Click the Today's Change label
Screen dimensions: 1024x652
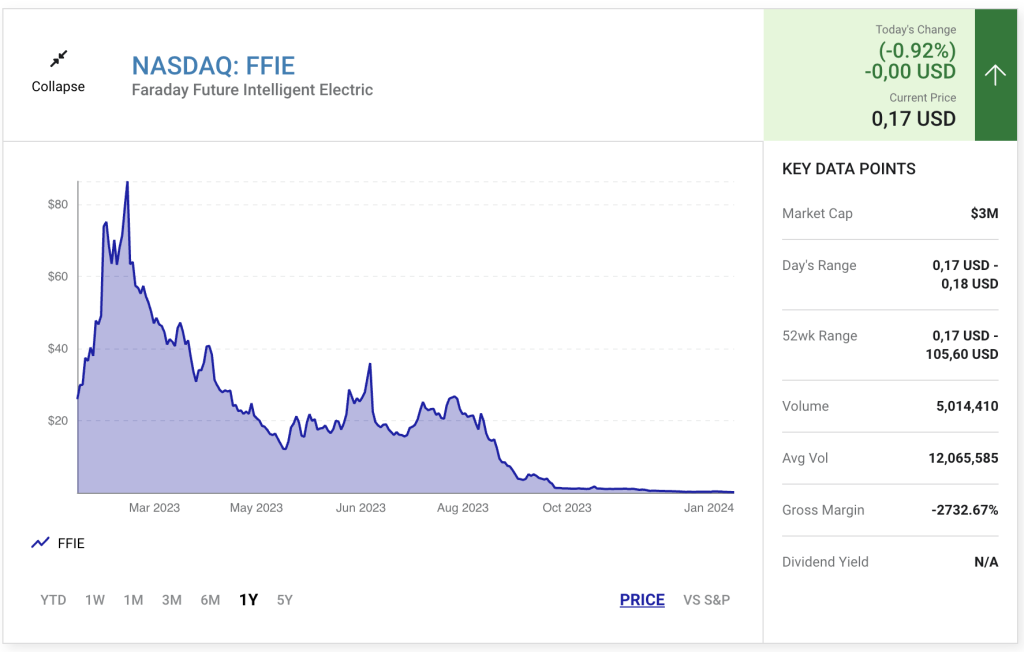coord(916,29)
